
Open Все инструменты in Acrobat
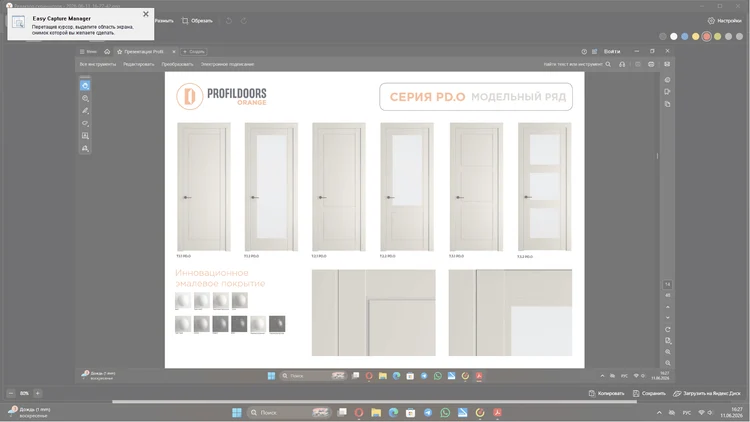click(x=98, y=64)
